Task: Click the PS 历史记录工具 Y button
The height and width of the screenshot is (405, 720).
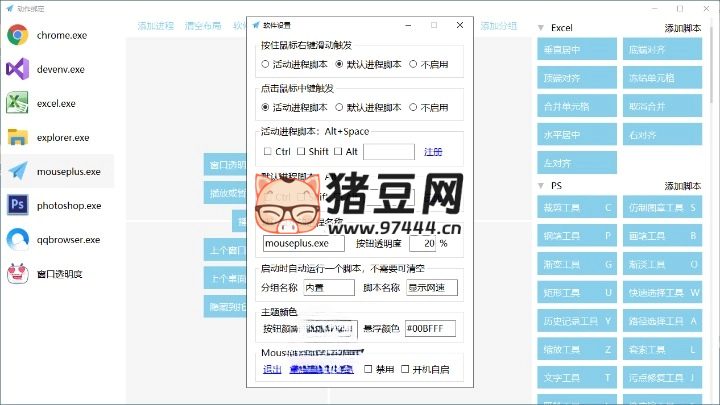Action: (x=577, y=321)
